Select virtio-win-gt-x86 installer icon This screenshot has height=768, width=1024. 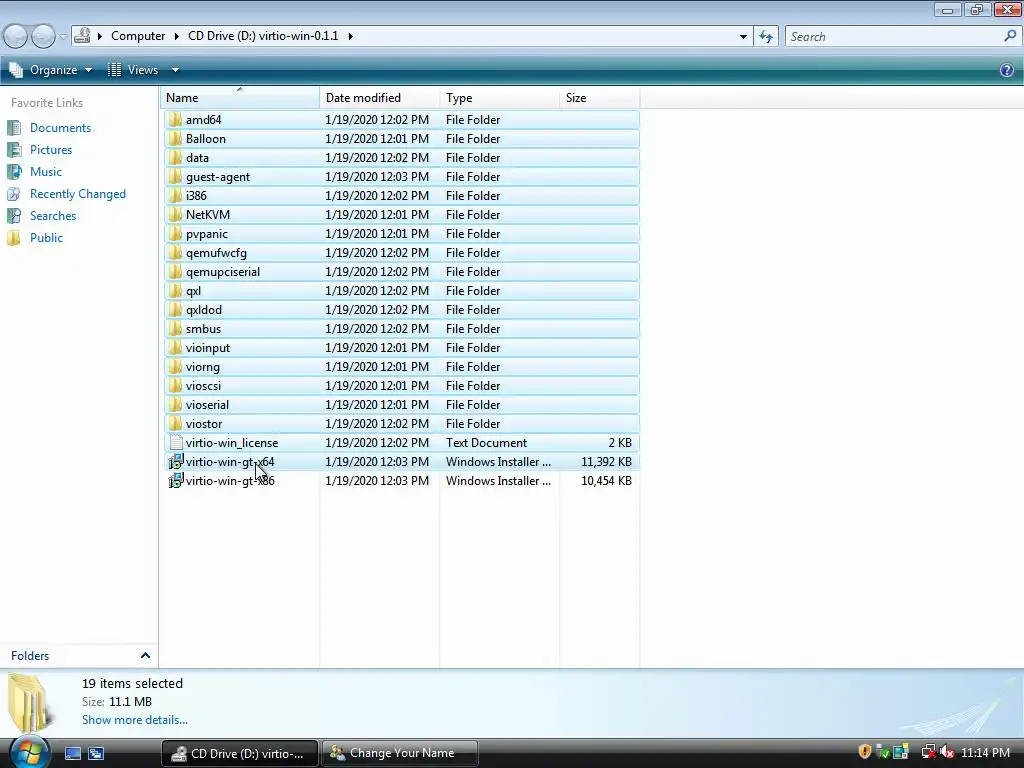[175, 480]
